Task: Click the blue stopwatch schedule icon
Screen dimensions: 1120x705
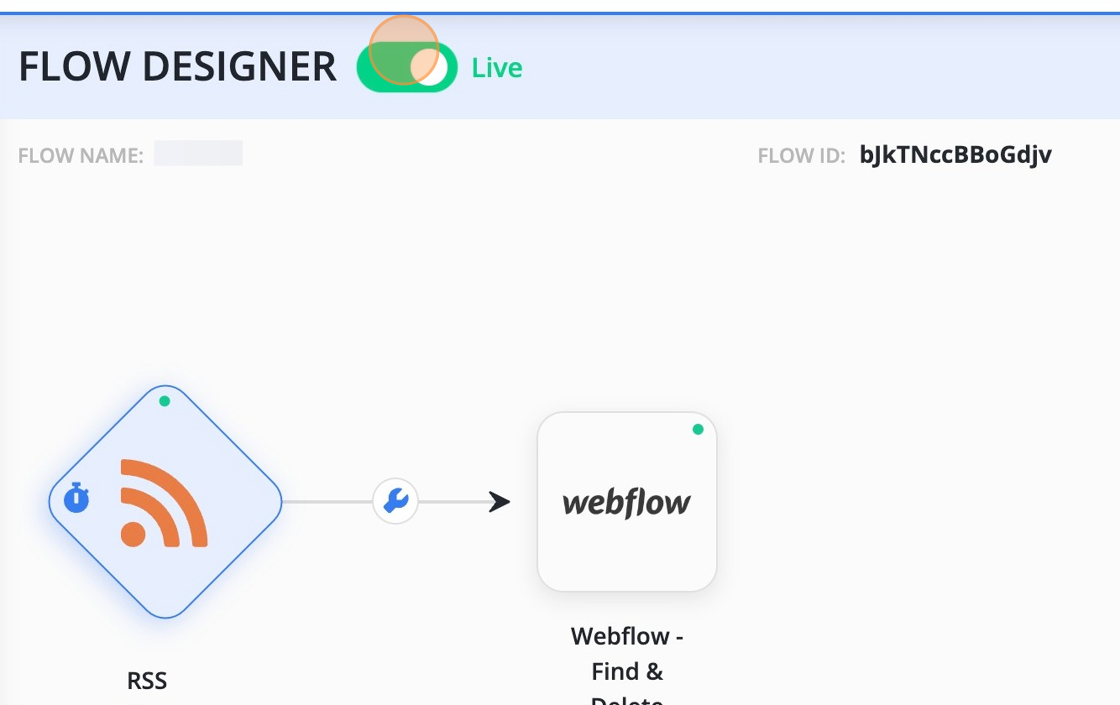Action: pos(76,498)
